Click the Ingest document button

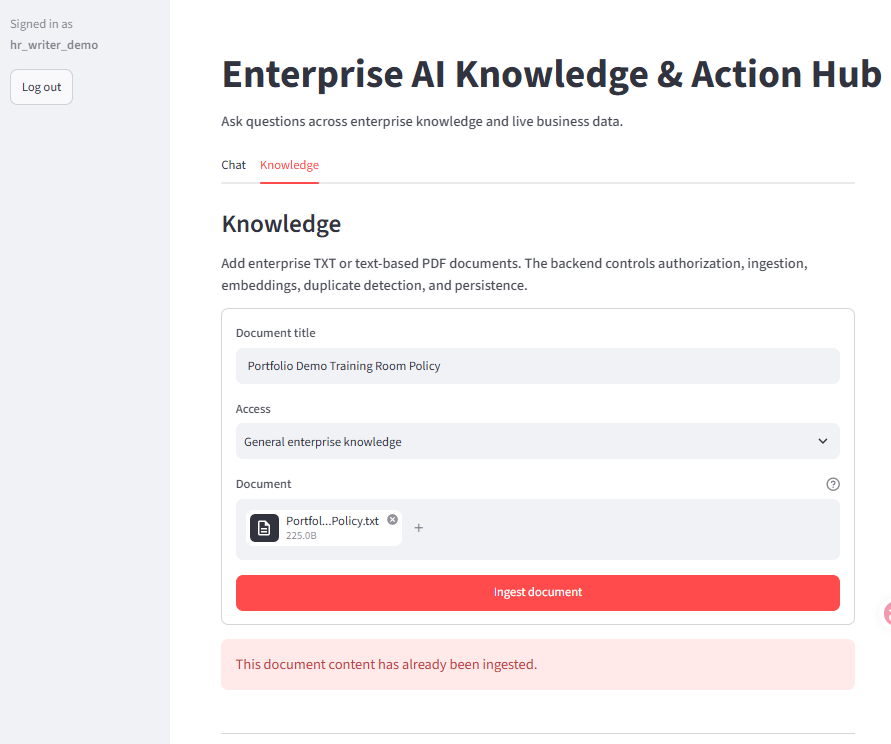coord(538,593)
